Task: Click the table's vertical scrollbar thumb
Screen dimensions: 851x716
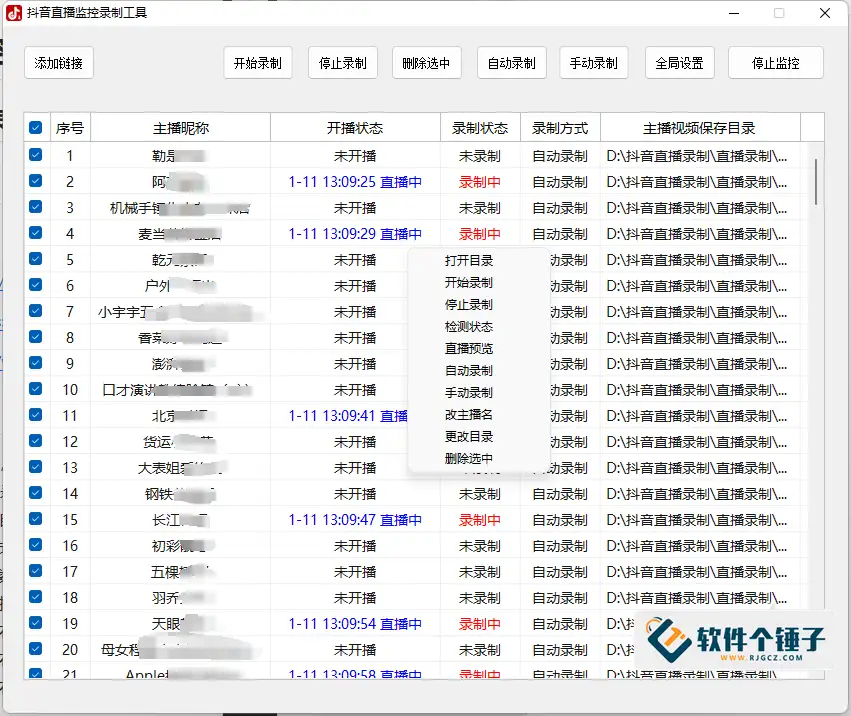Action: (x=816, y=181)
